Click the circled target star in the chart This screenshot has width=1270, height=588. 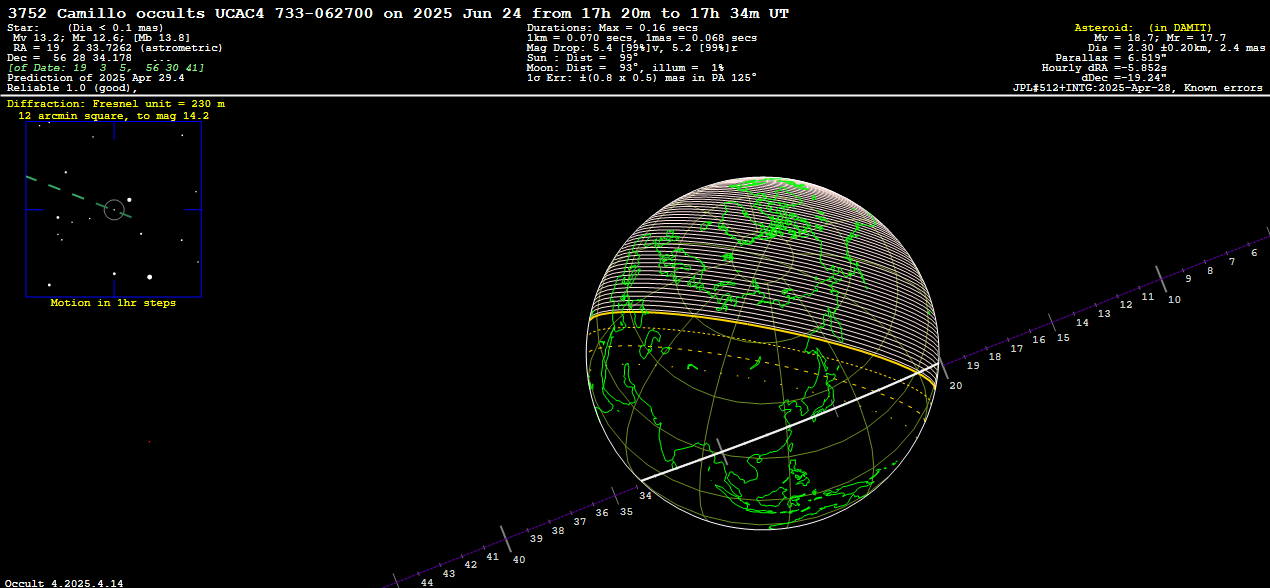click(114, 209)
